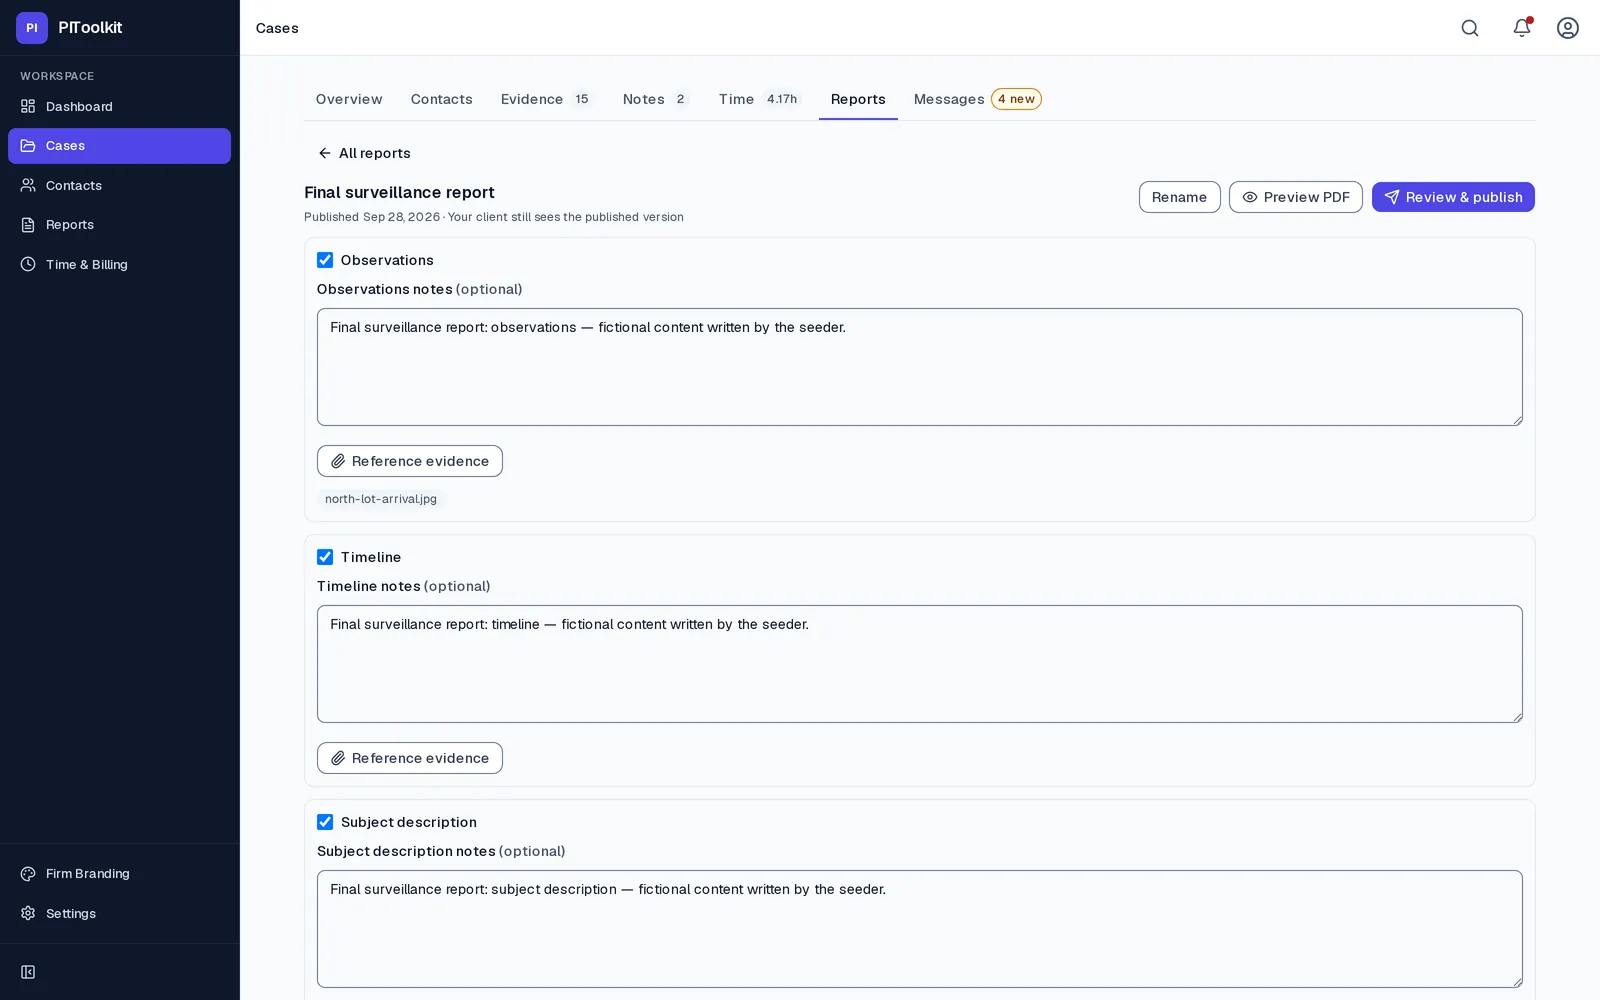Open Time & Billing in sidebar
The width and height of the screenshot is (1600, 1000).
coord(119,264)
